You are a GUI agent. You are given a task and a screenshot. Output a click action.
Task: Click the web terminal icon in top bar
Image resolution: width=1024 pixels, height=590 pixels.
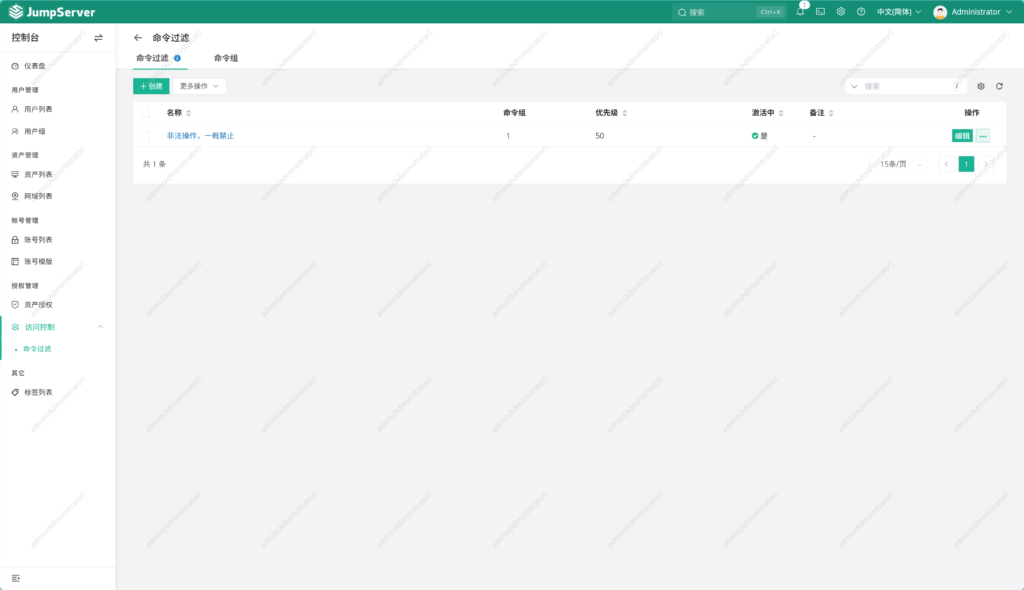[820, 11]
